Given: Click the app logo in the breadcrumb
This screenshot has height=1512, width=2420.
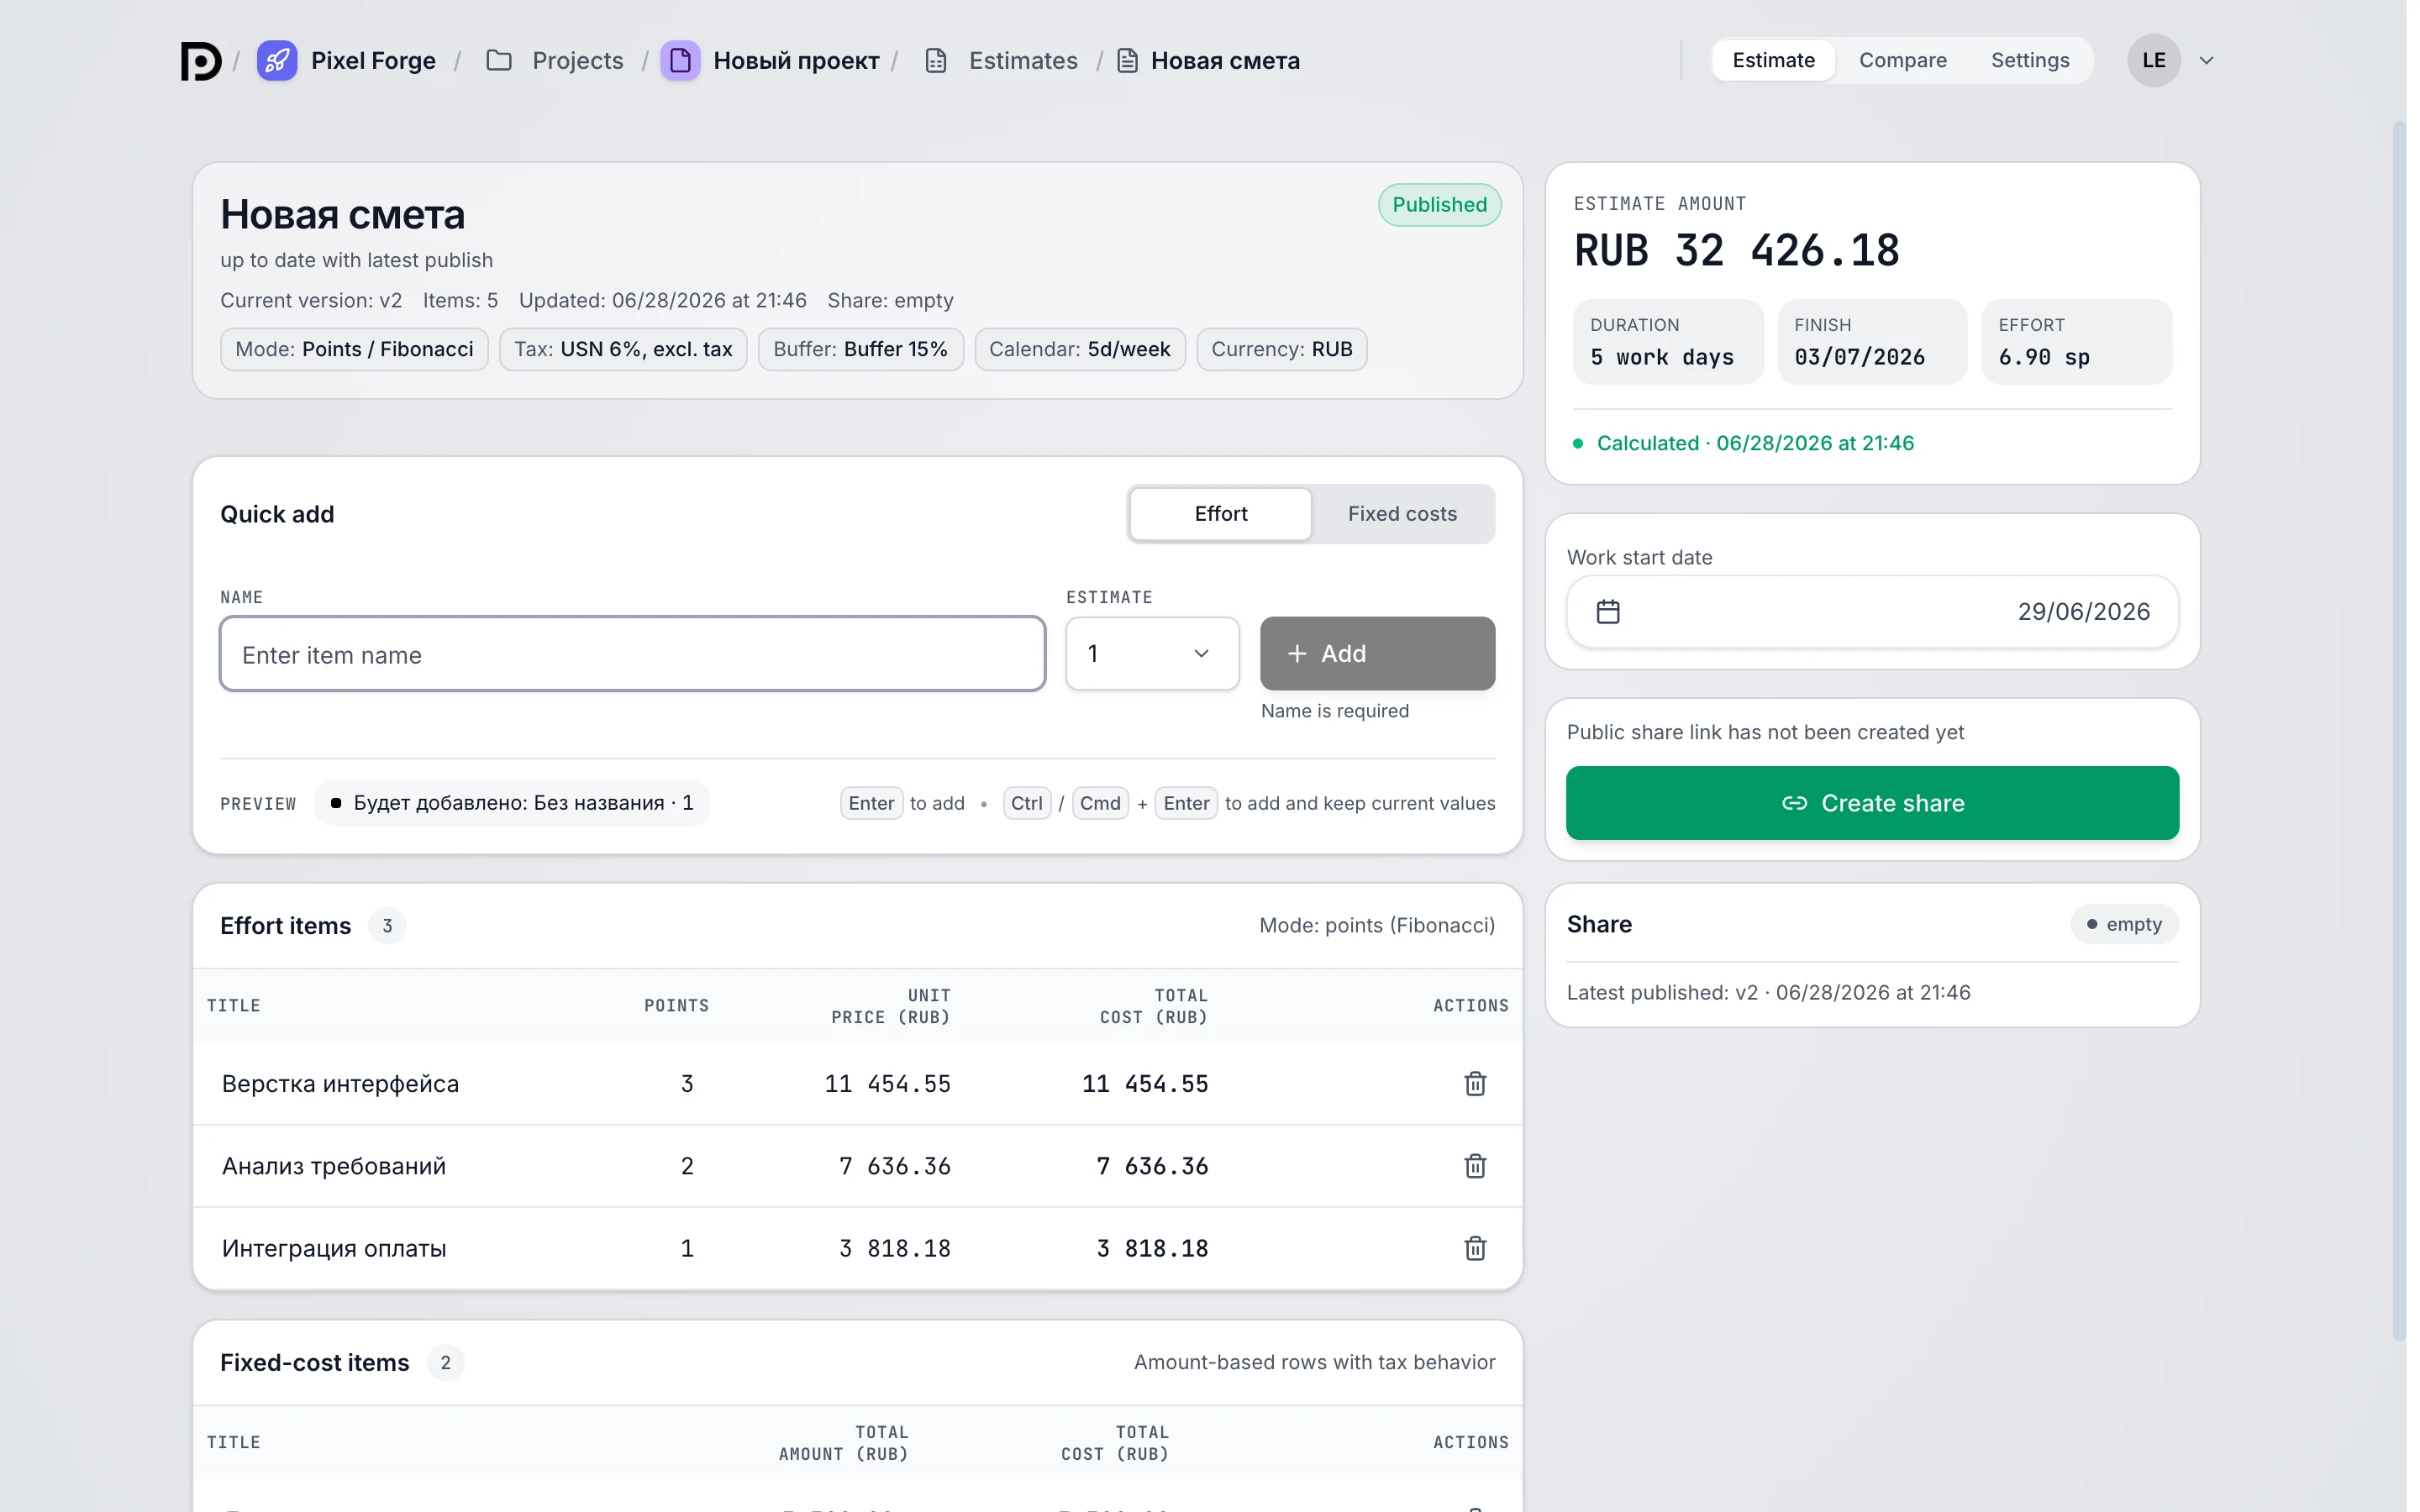Looking at the screenshot, I should pos(201,61).
